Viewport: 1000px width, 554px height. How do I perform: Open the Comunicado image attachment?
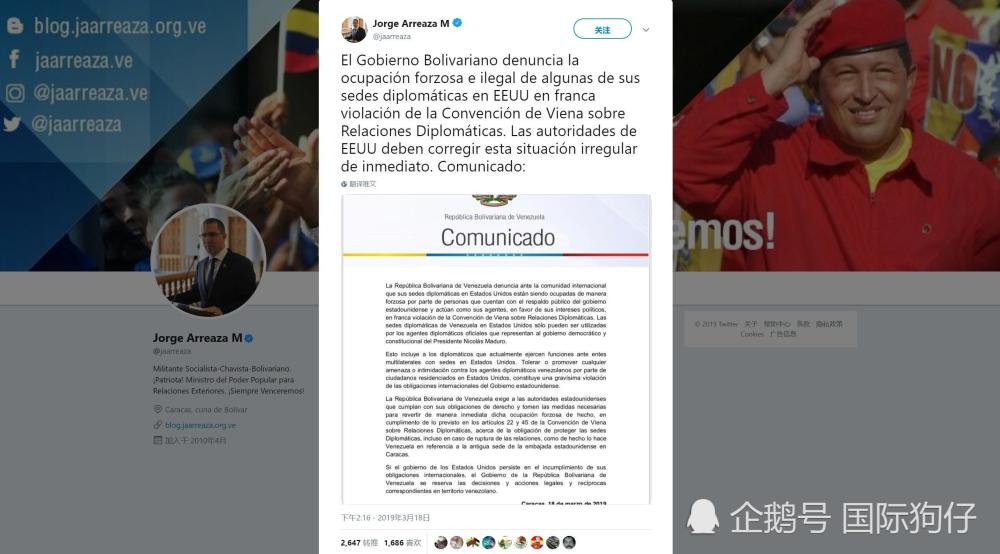point(496,349)
